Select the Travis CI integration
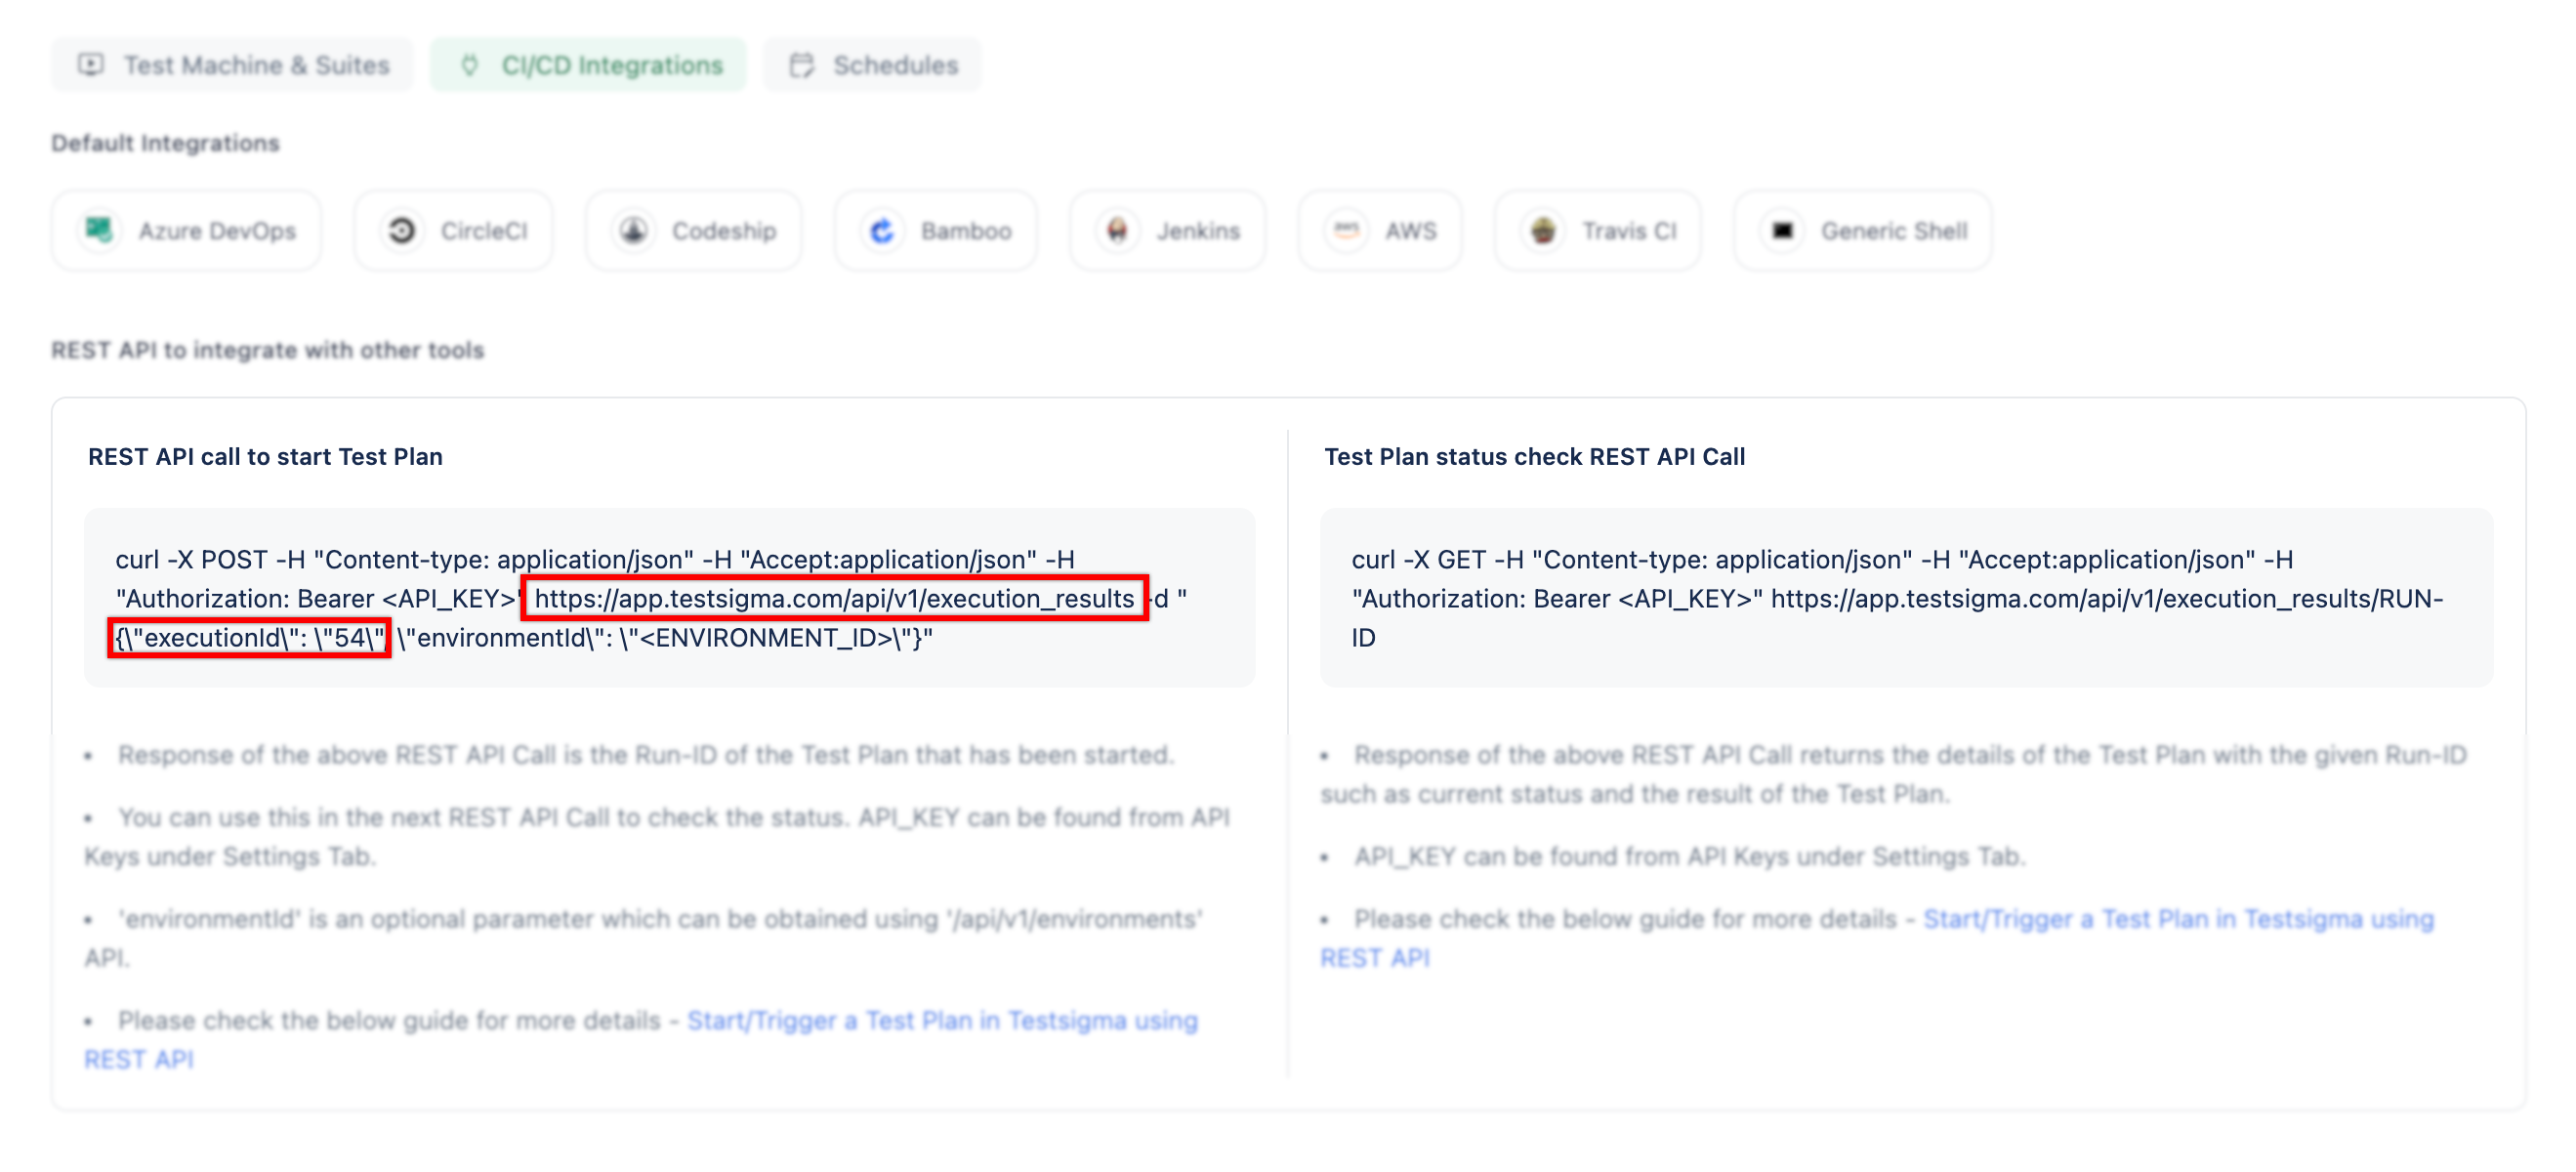This screenshot has width=2576, height=1172. click(1598, 231)
